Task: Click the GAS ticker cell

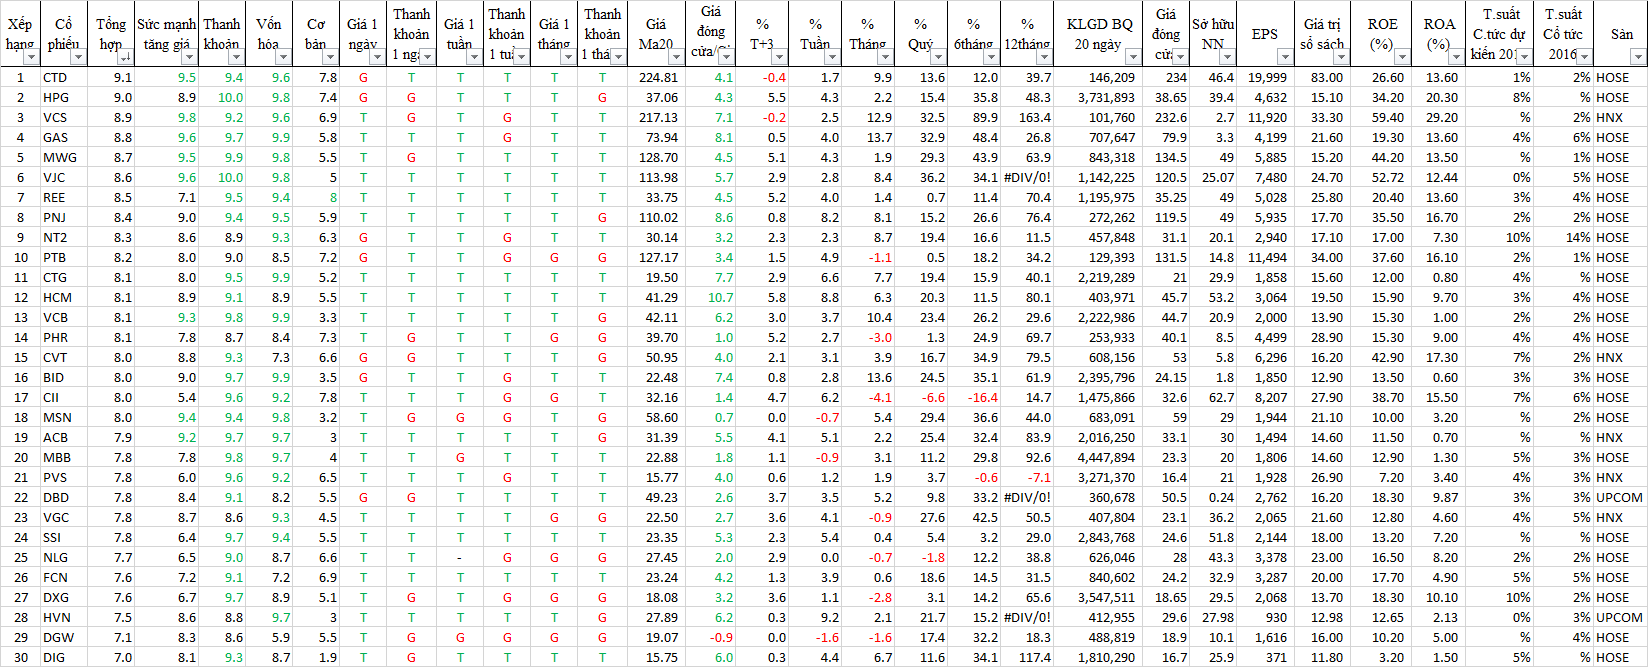Action: pyautogui.click(x=65, y=137)
